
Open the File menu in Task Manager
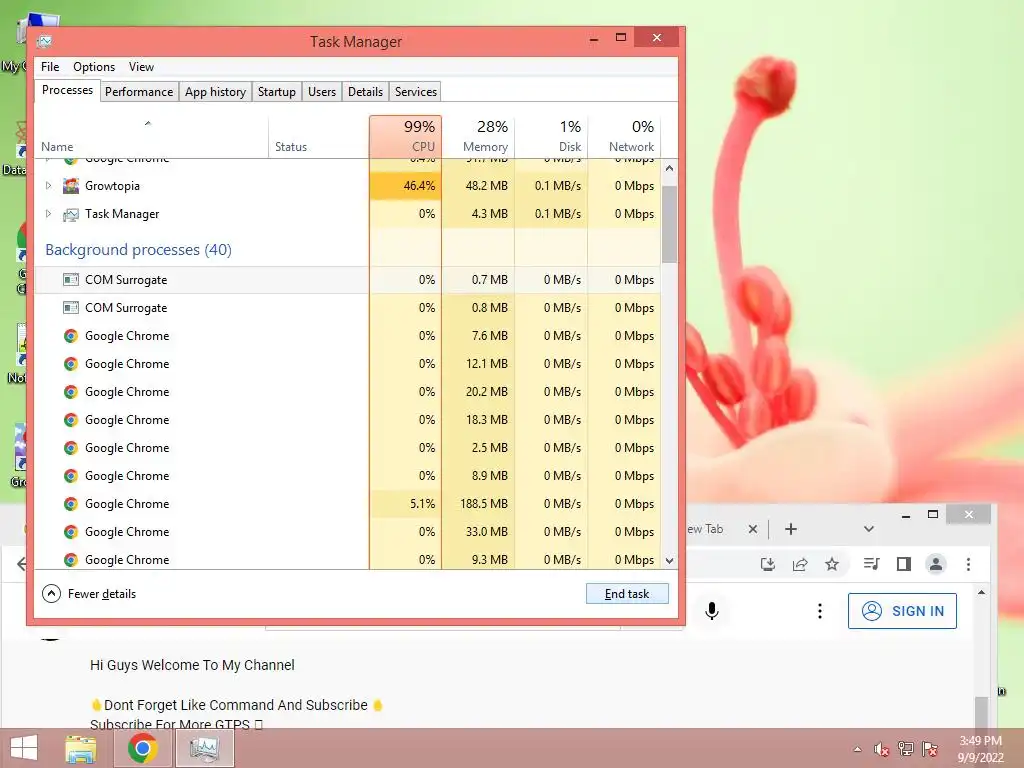point(50,67)
